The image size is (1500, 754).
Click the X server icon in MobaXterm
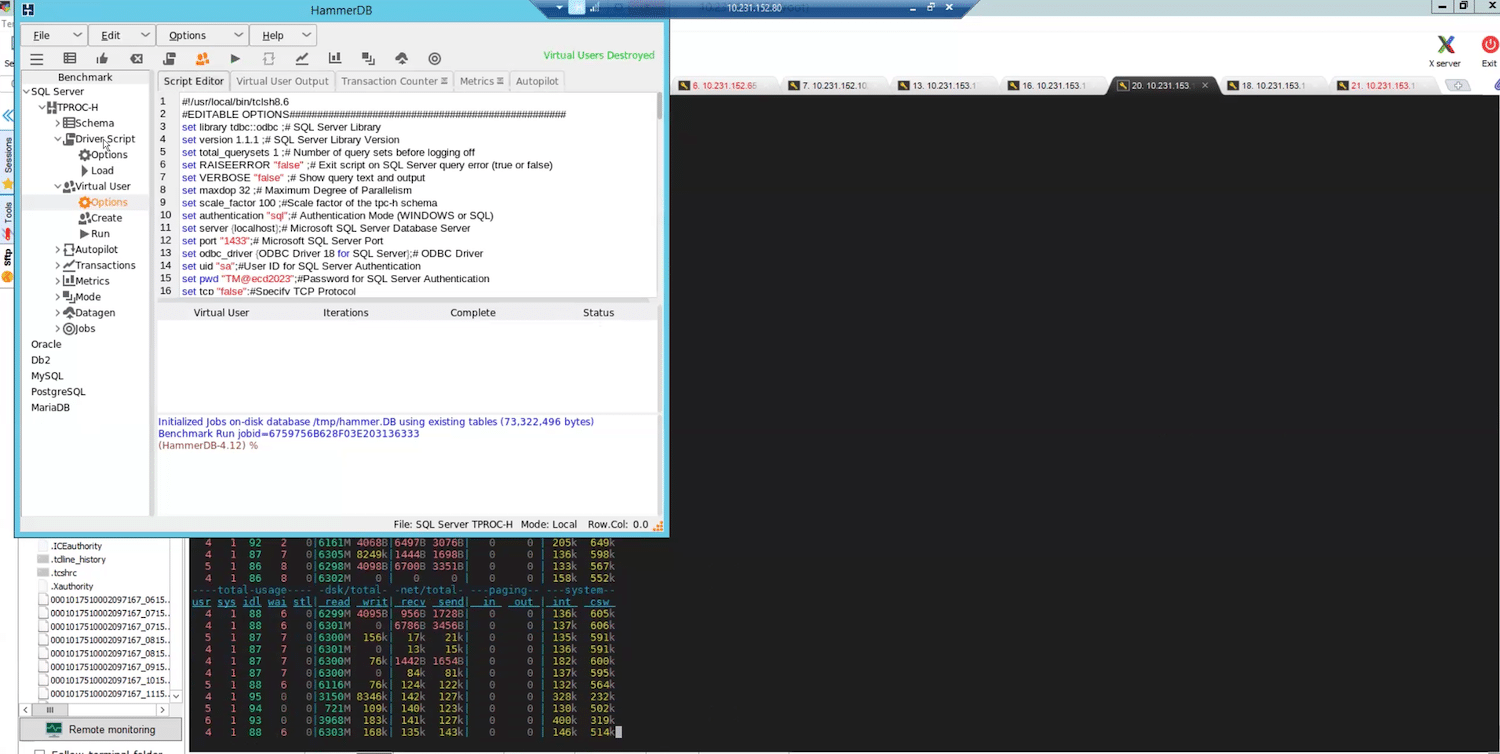tap(1445, 51)
